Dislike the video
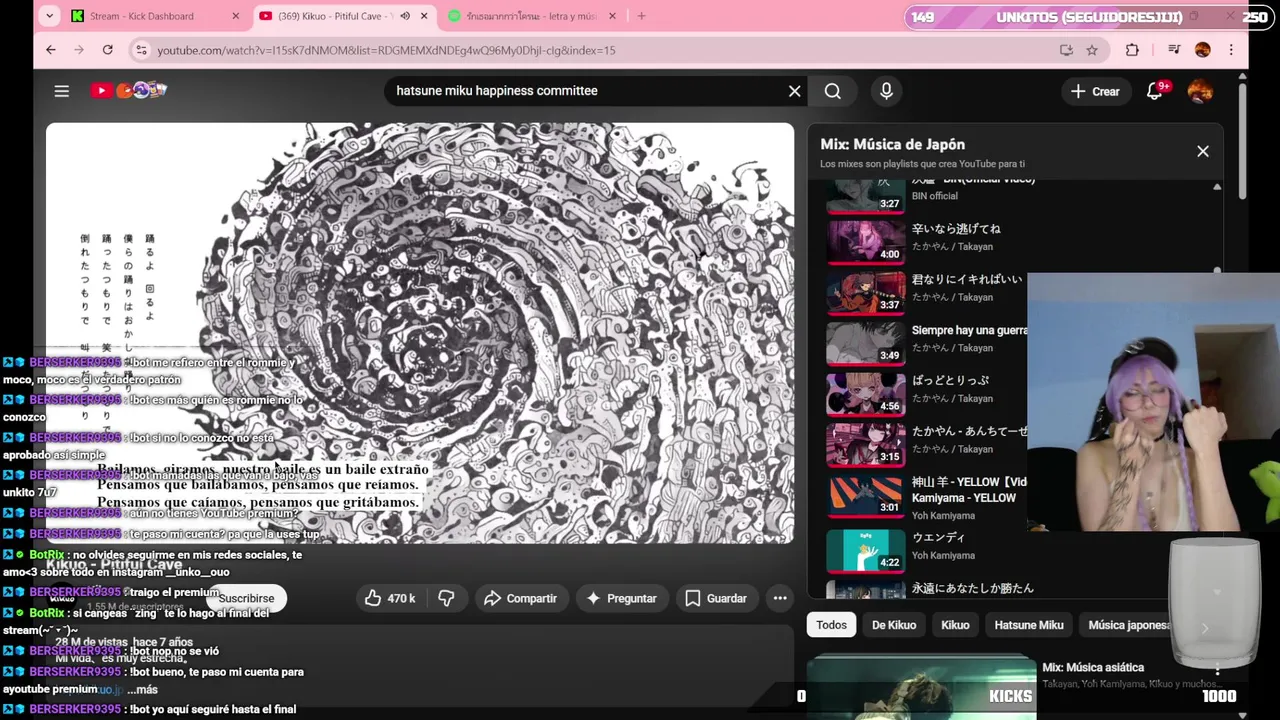This screenshot has height=720, width=1280. 447,598
